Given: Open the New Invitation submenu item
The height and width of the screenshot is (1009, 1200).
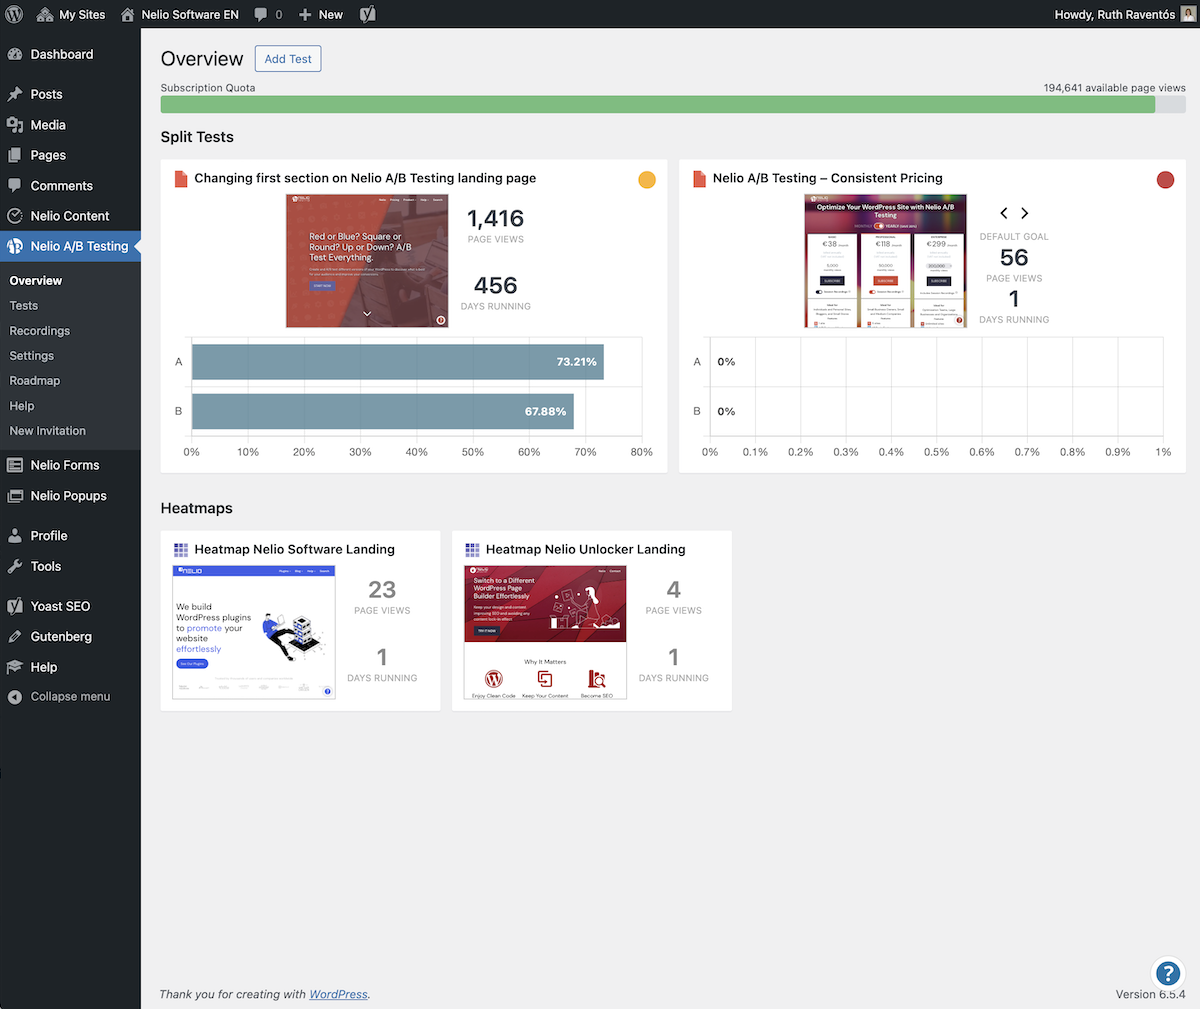Looking at the screenshot, I should [x=48, y=431].
